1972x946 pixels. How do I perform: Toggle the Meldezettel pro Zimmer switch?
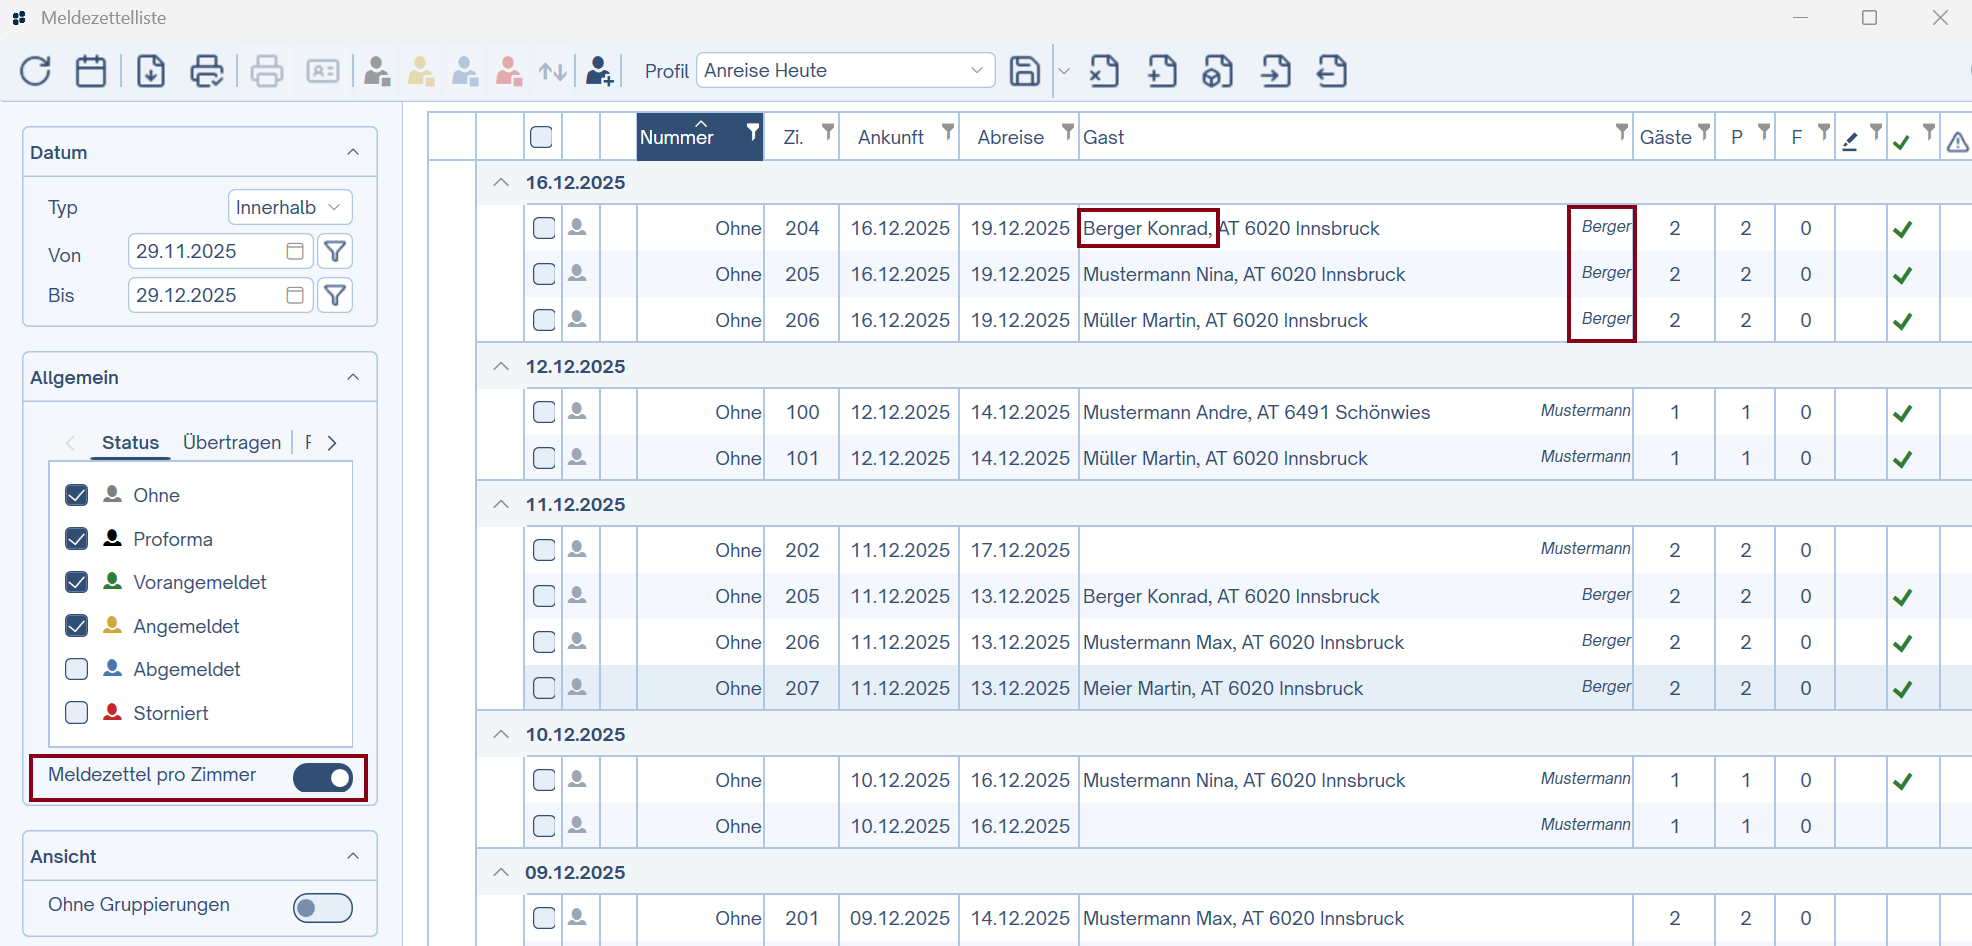(x=323, y=778)
